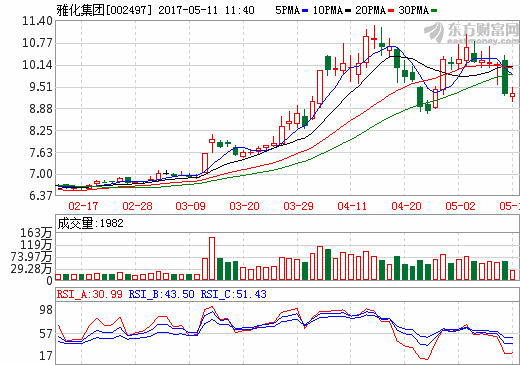Click the RSI axis value 17
Screen dimensions: 520x365
coord(46,356)
